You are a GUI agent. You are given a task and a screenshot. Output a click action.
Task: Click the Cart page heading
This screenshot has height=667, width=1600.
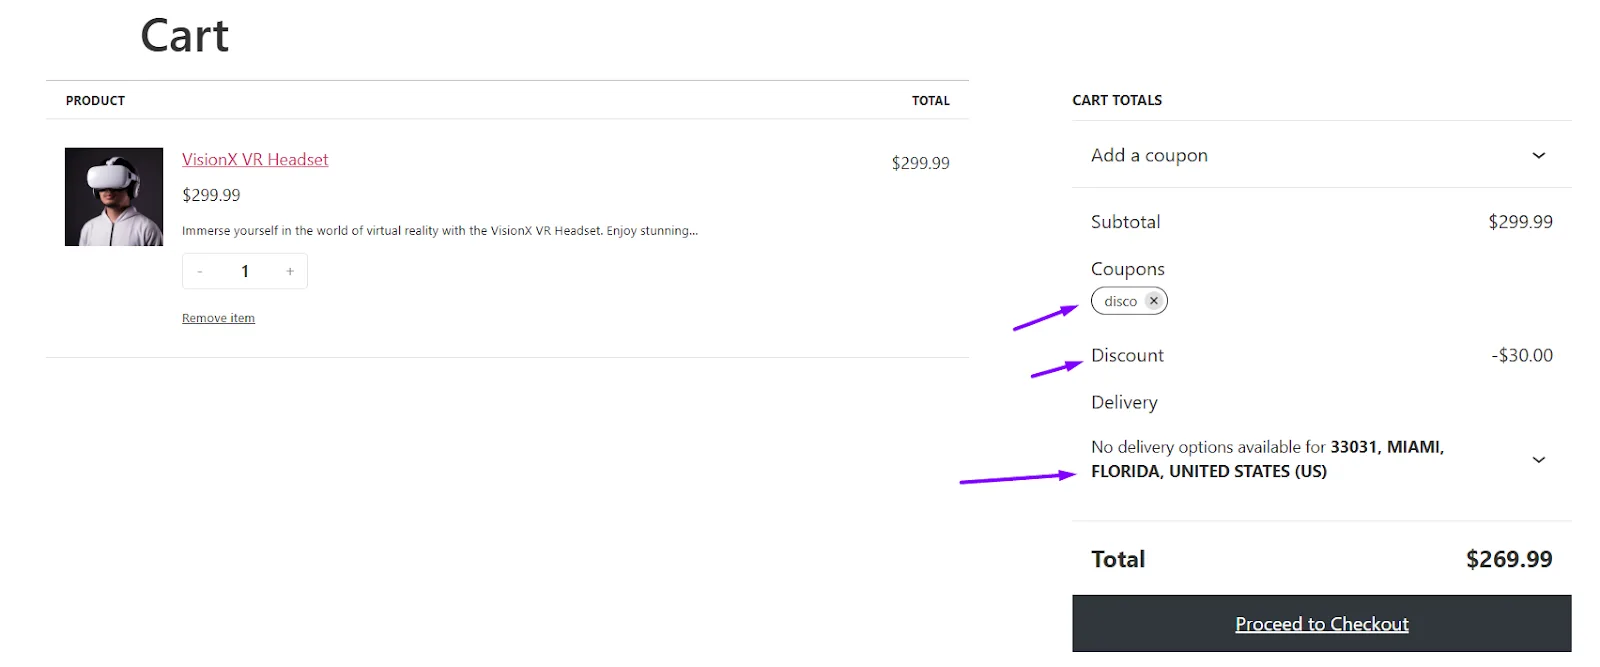pyautogui.click(x=184, y=36)
